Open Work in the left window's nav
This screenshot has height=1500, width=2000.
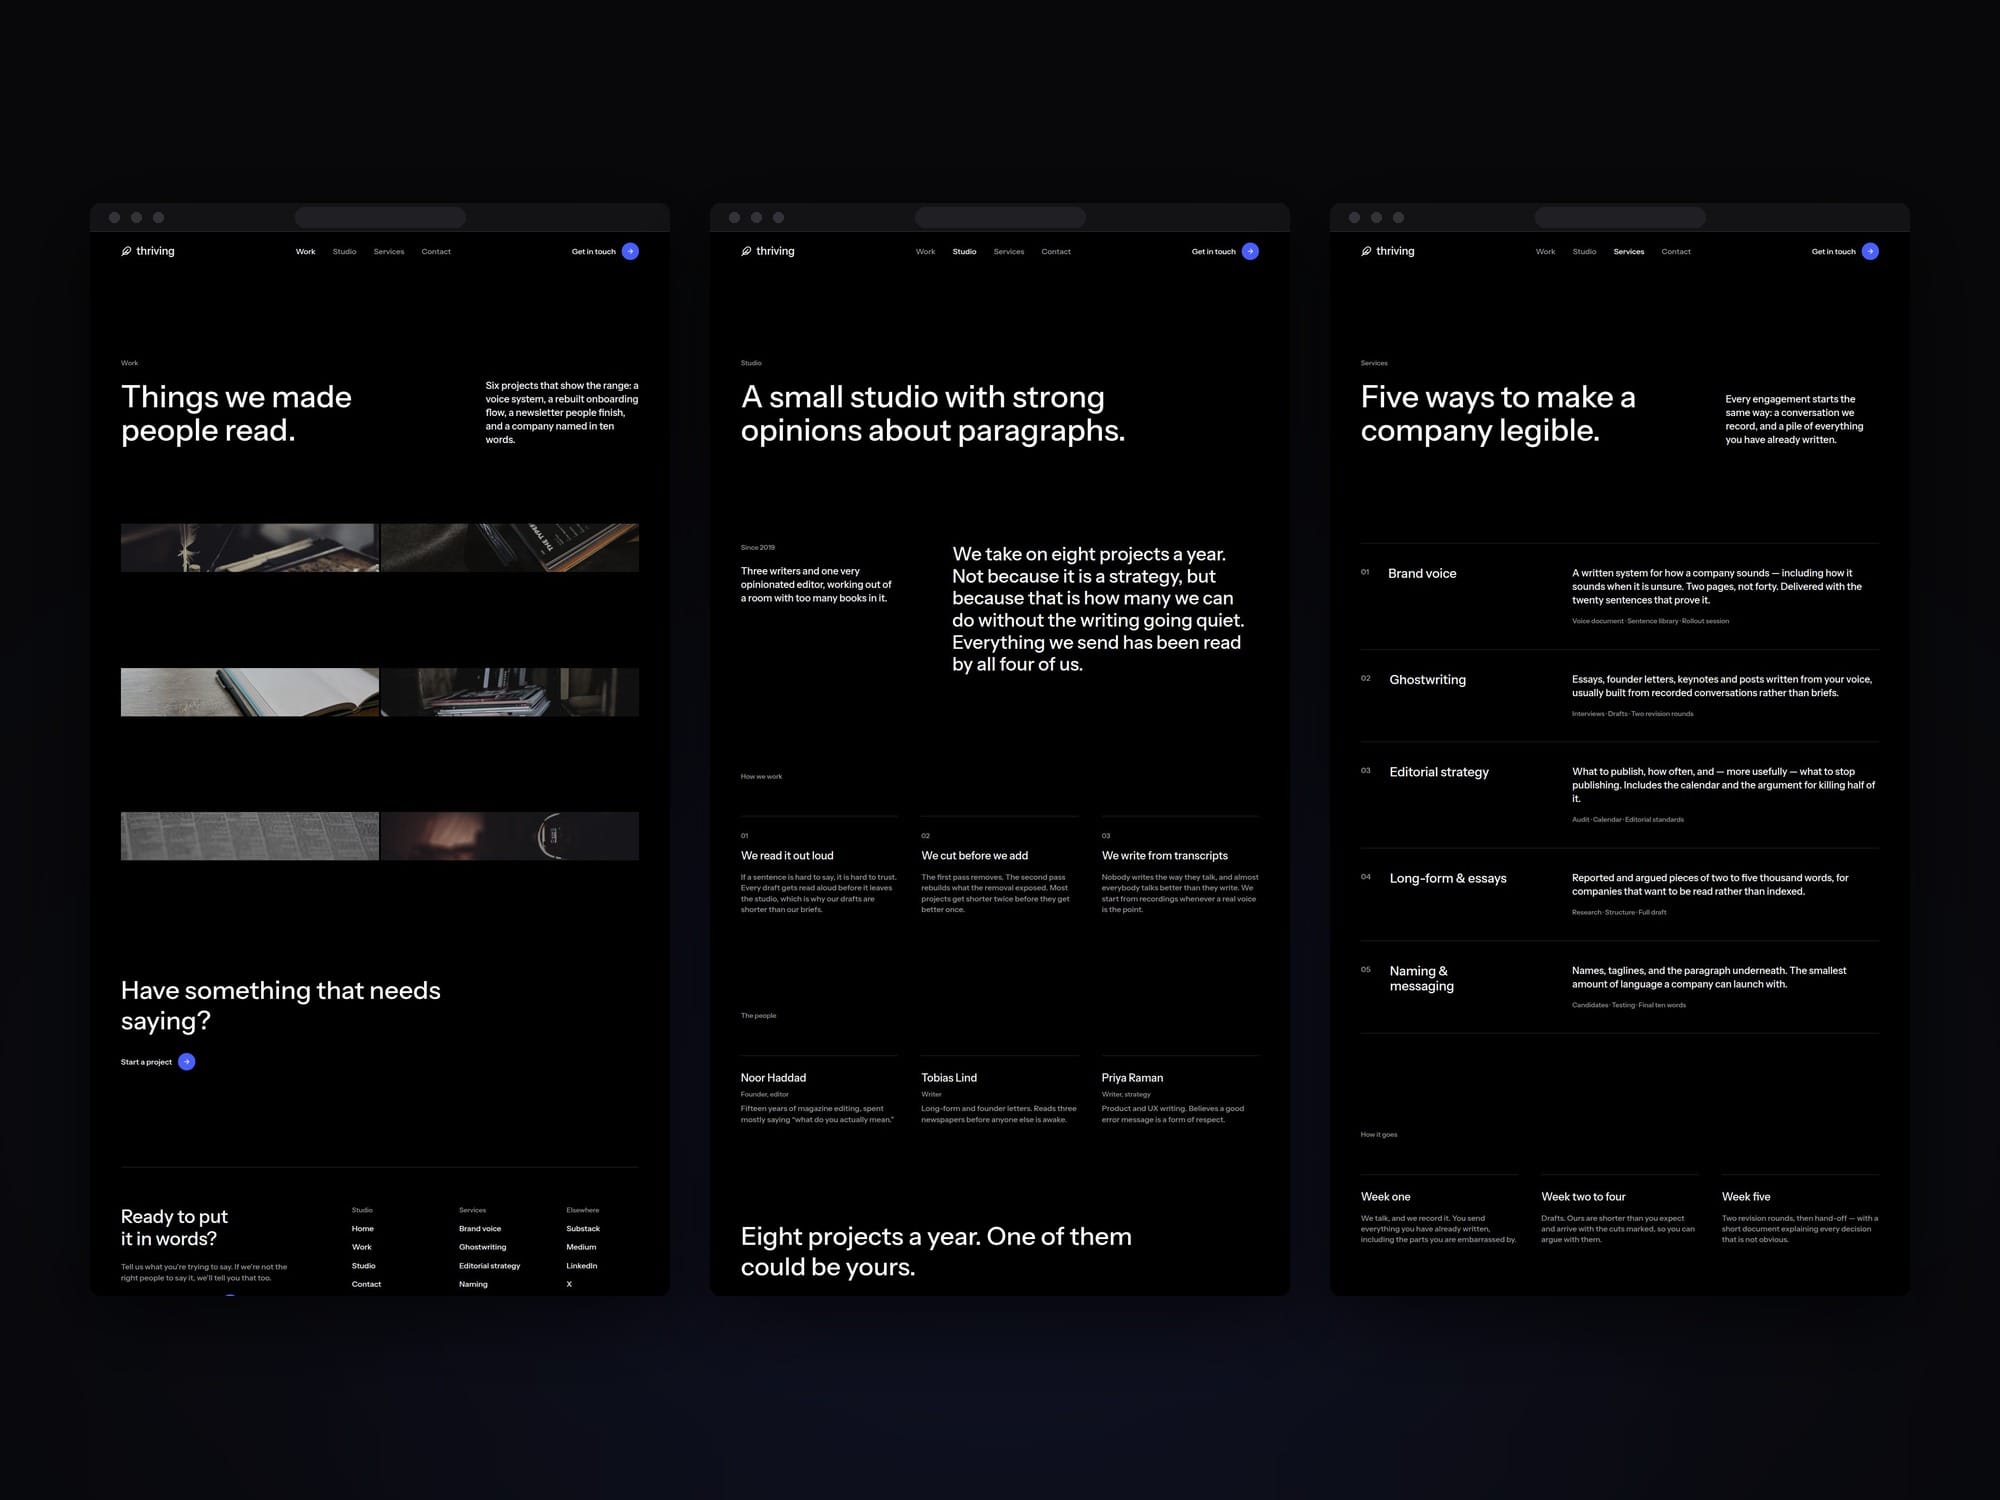coord(305,252)
